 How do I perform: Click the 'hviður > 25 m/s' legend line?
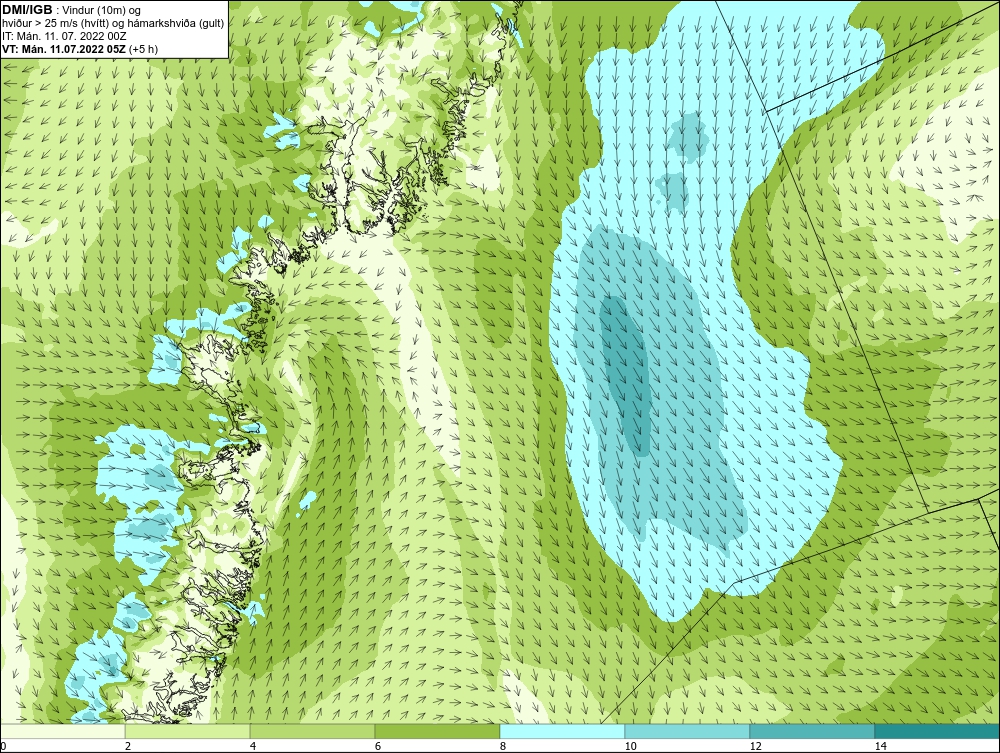[113, 23]
